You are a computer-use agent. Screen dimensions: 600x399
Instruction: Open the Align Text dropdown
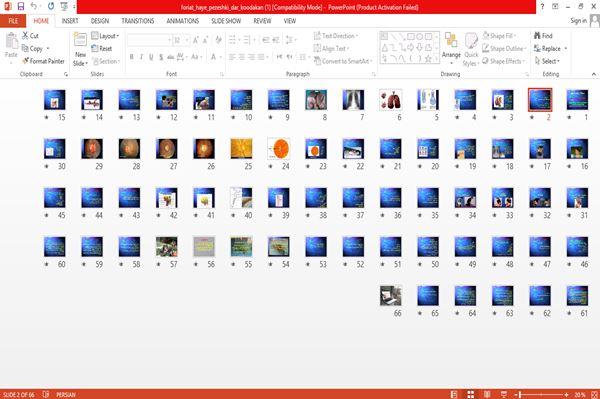(331, 48)
